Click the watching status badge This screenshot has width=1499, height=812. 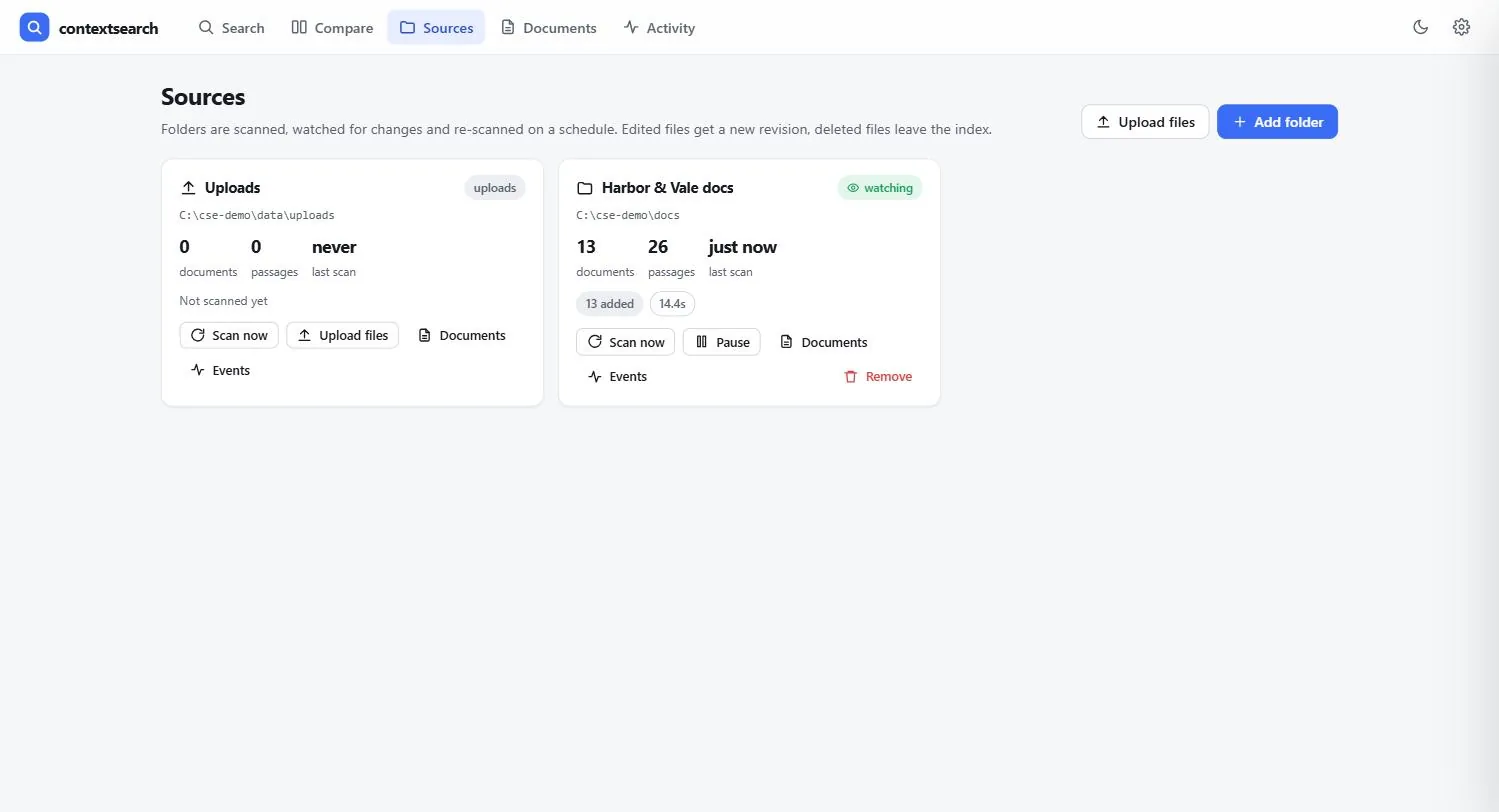click(x=880, y=188)
